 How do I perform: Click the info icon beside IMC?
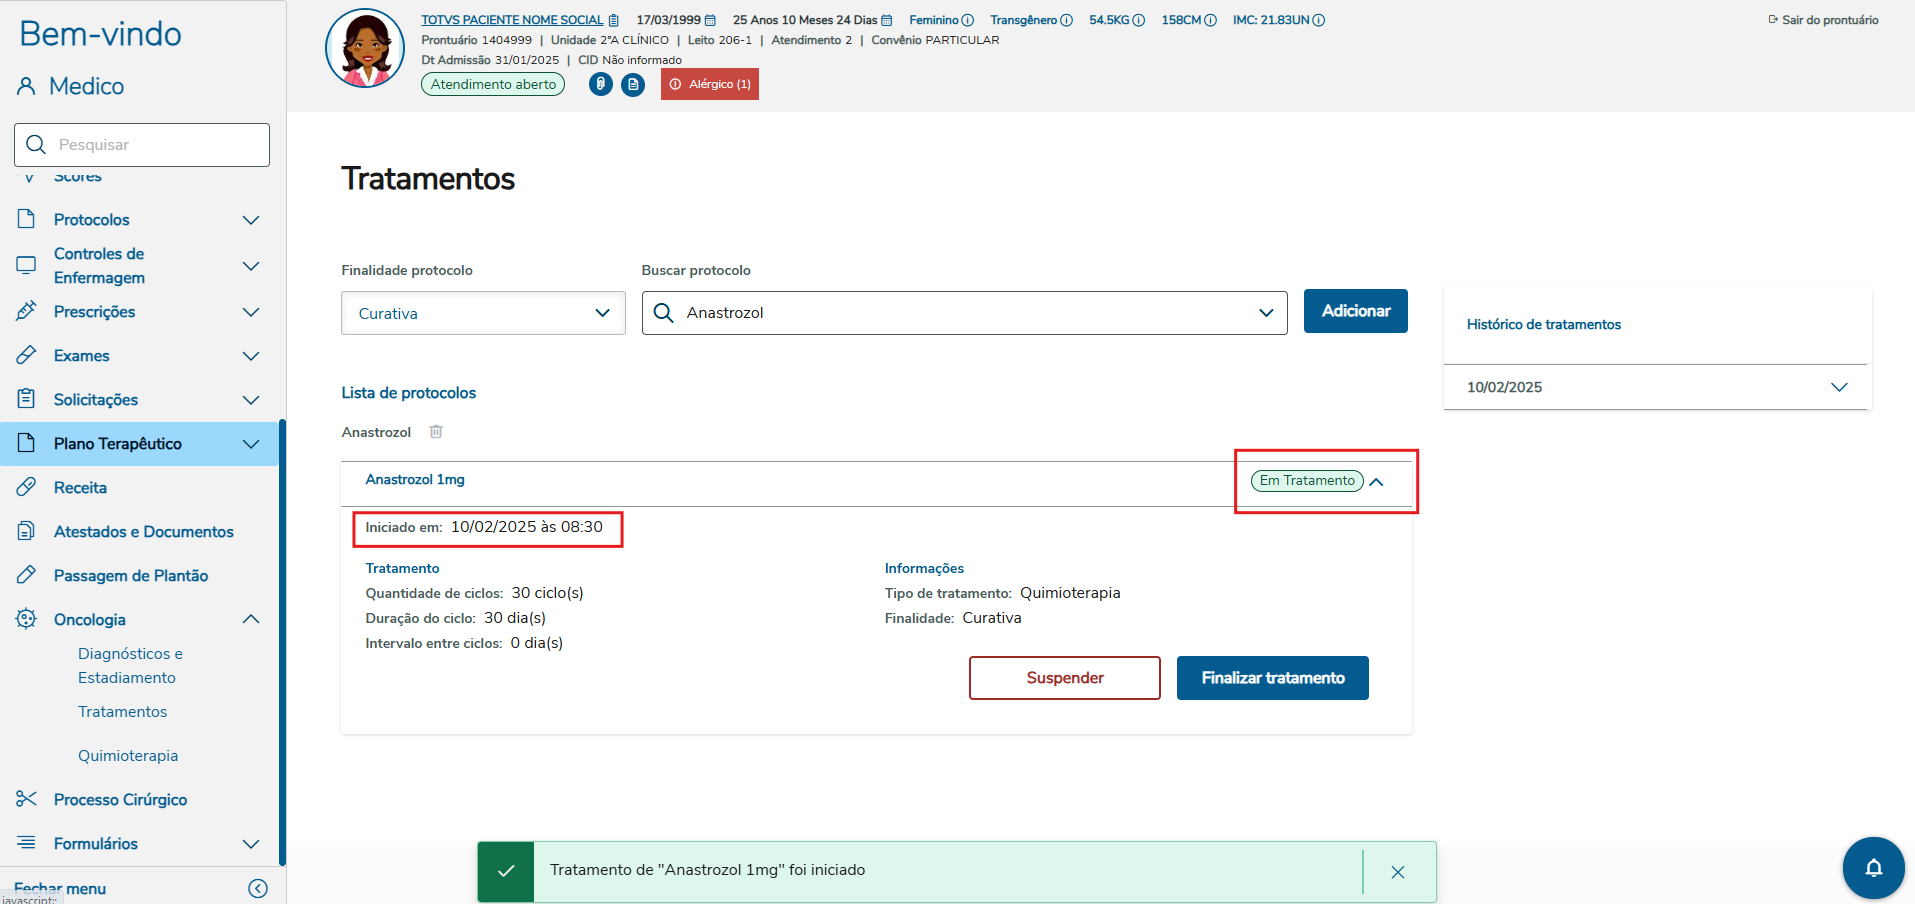click(1319, 20)
